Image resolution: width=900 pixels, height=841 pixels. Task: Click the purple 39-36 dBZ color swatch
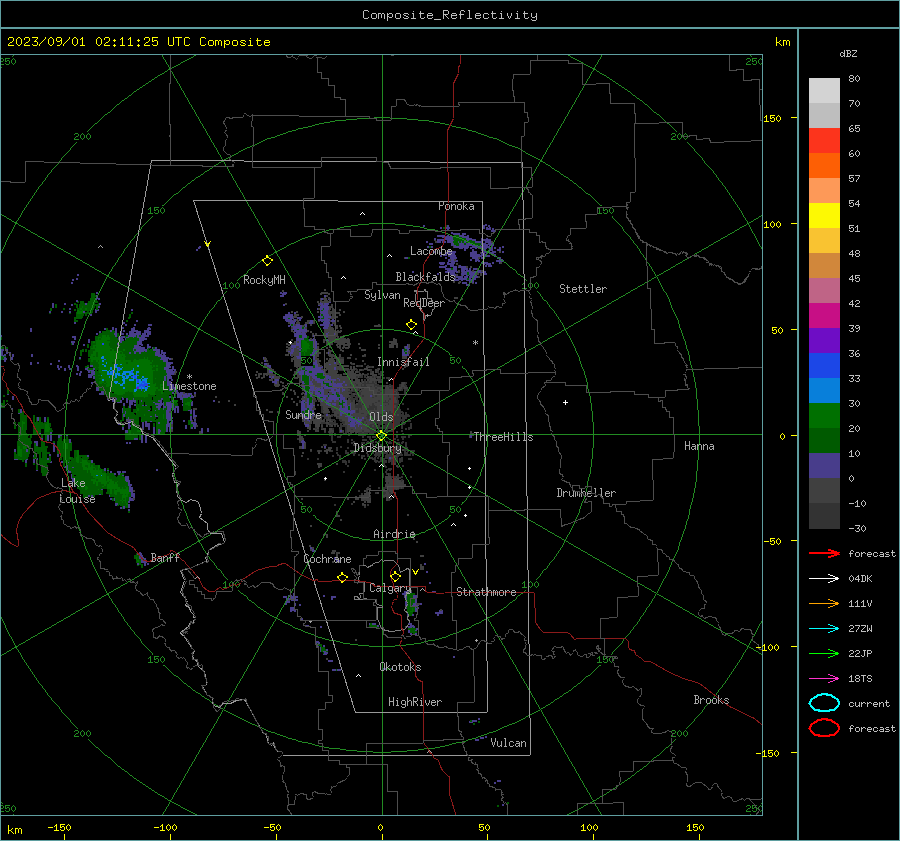pyautogui.click(x=824, y=340)
